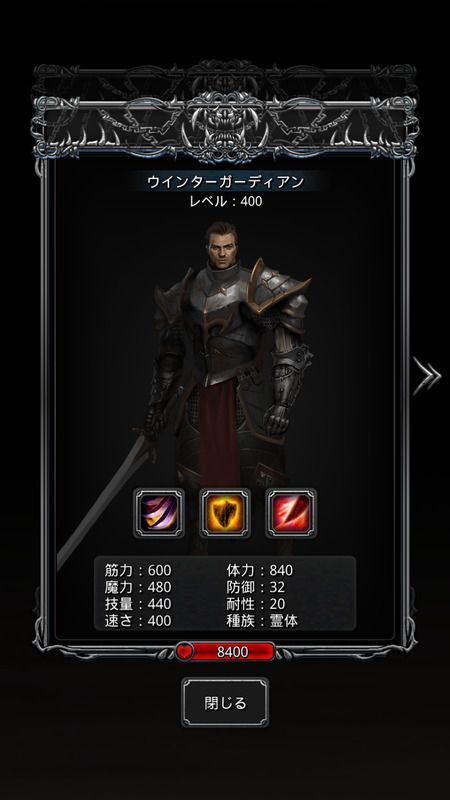Tap the 防御：32 defense stat
Image resolution: width=450 pixels, height=800 pixels.
[x=255, y=587]
